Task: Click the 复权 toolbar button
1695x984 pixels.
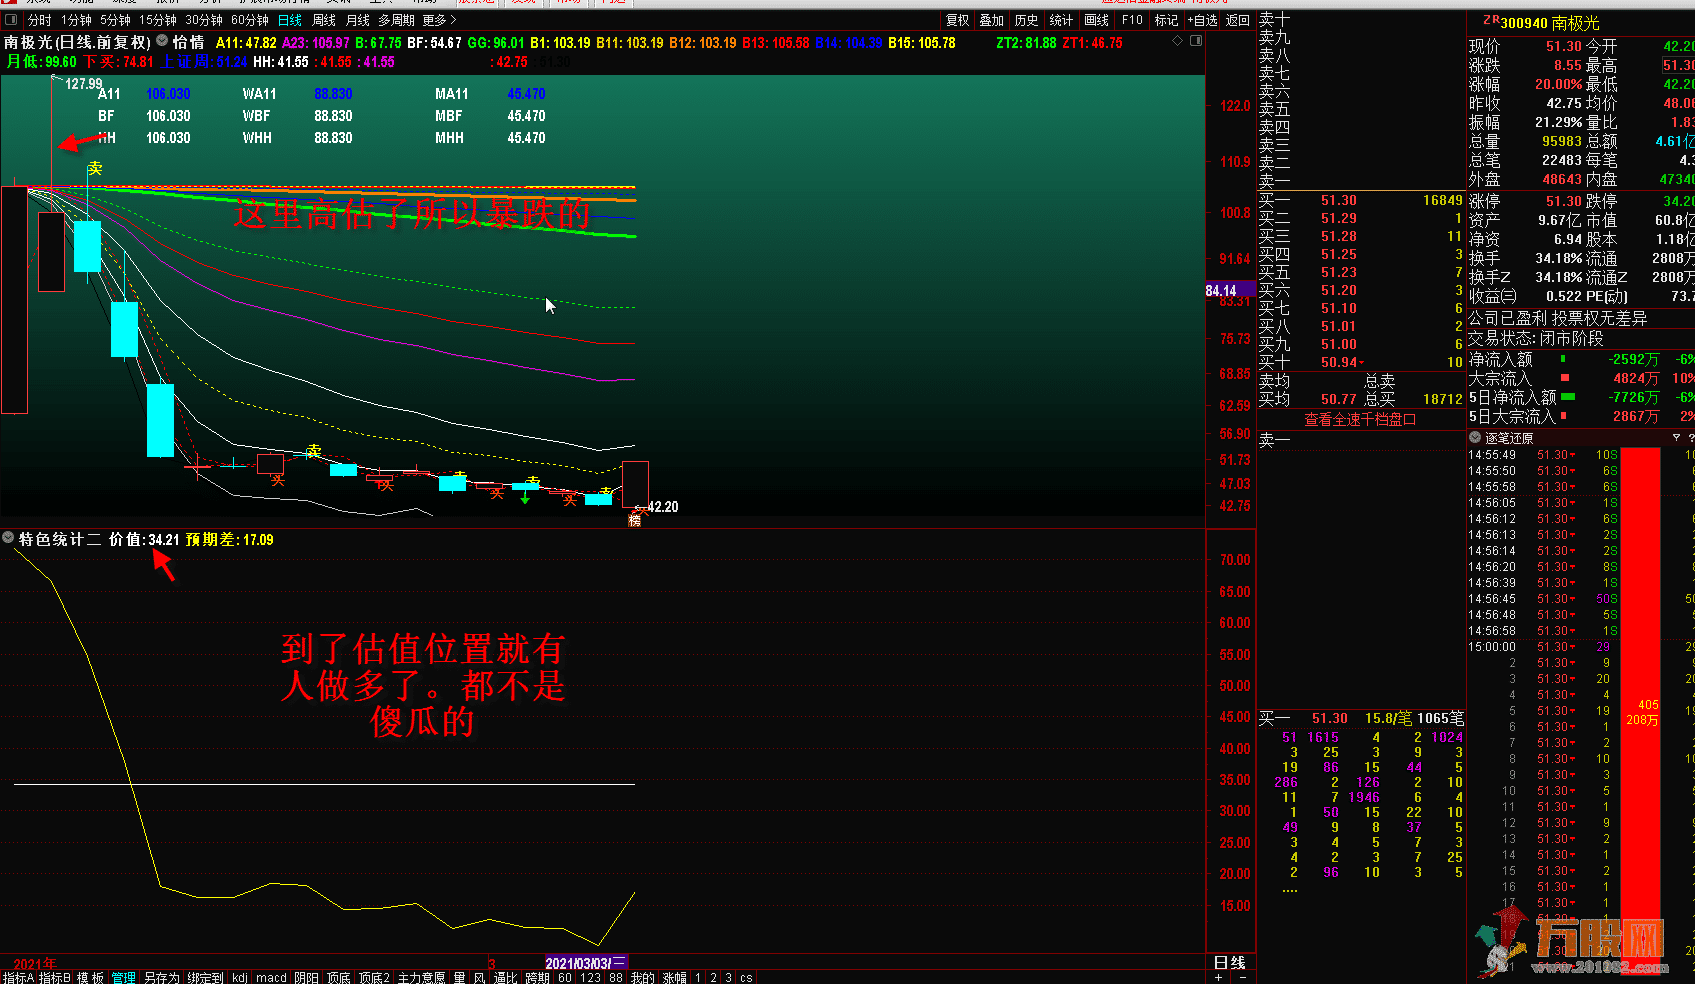Action: pos(958,20)
